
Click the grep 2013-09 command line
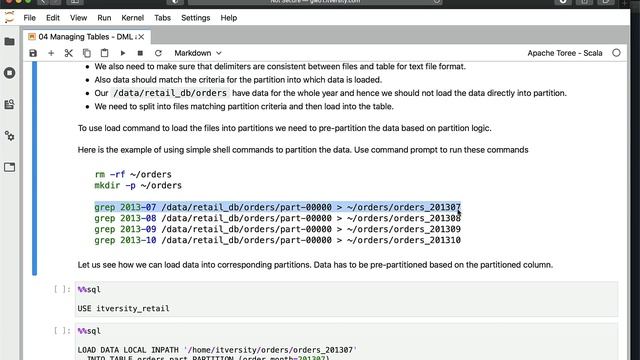[x=278, y=229]
